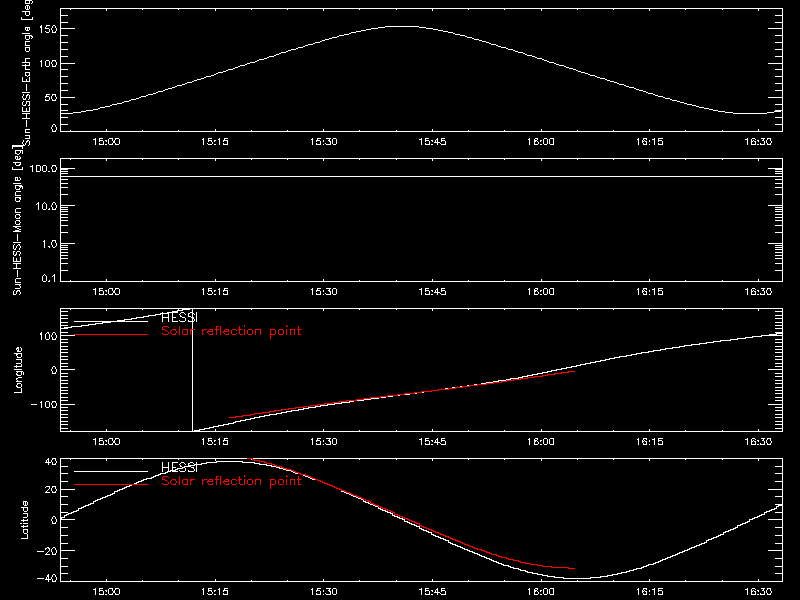The height and width of the screenshot is (600, 800).
Task: Select "HESSI" legend text in Longitude plot
Action: tap(179, 317)
